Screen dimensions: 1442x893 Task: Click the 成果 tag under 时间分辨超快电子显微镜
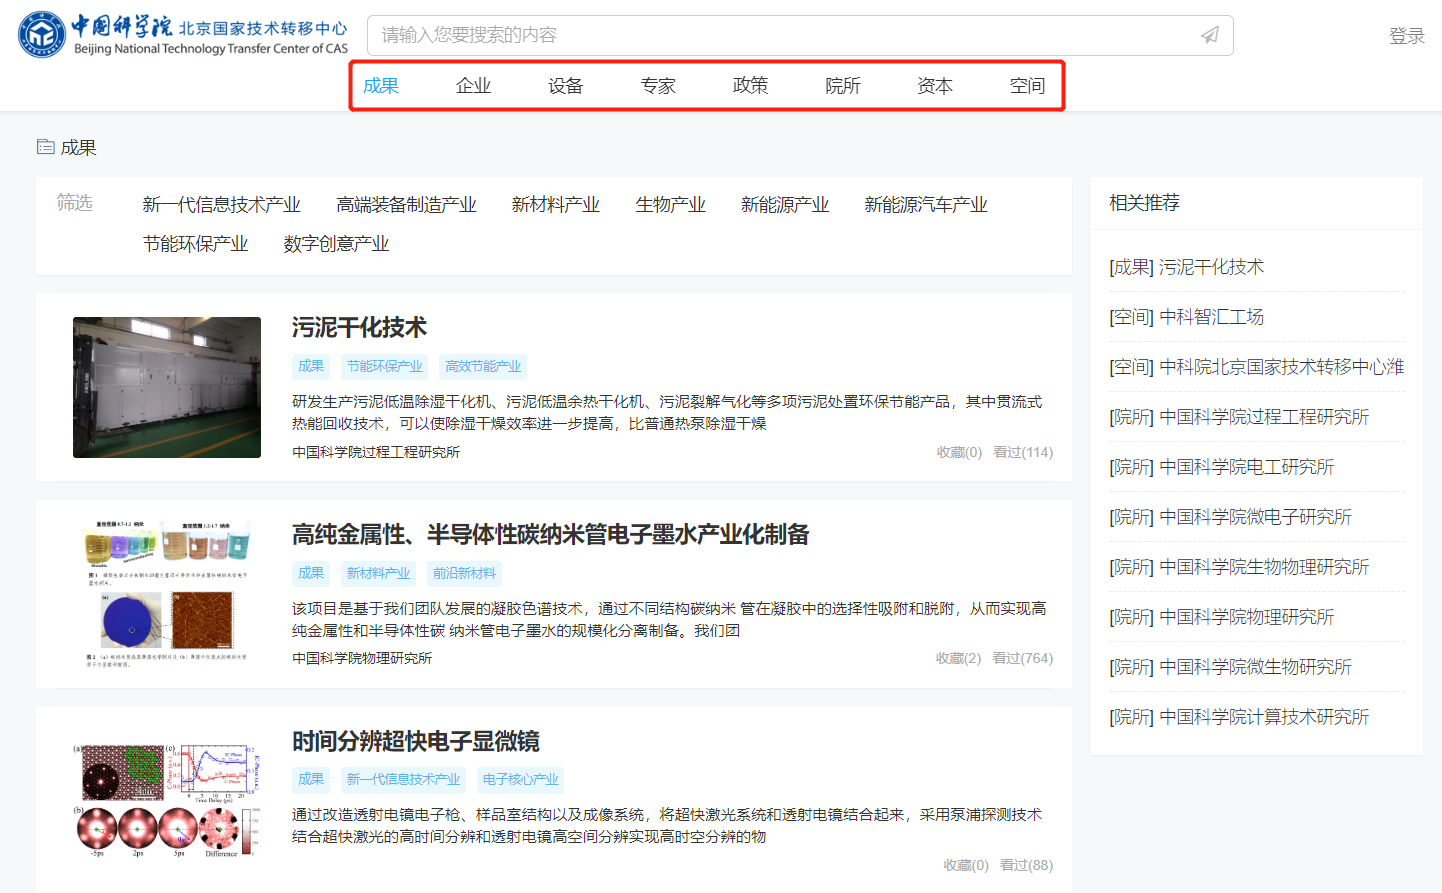311,779
